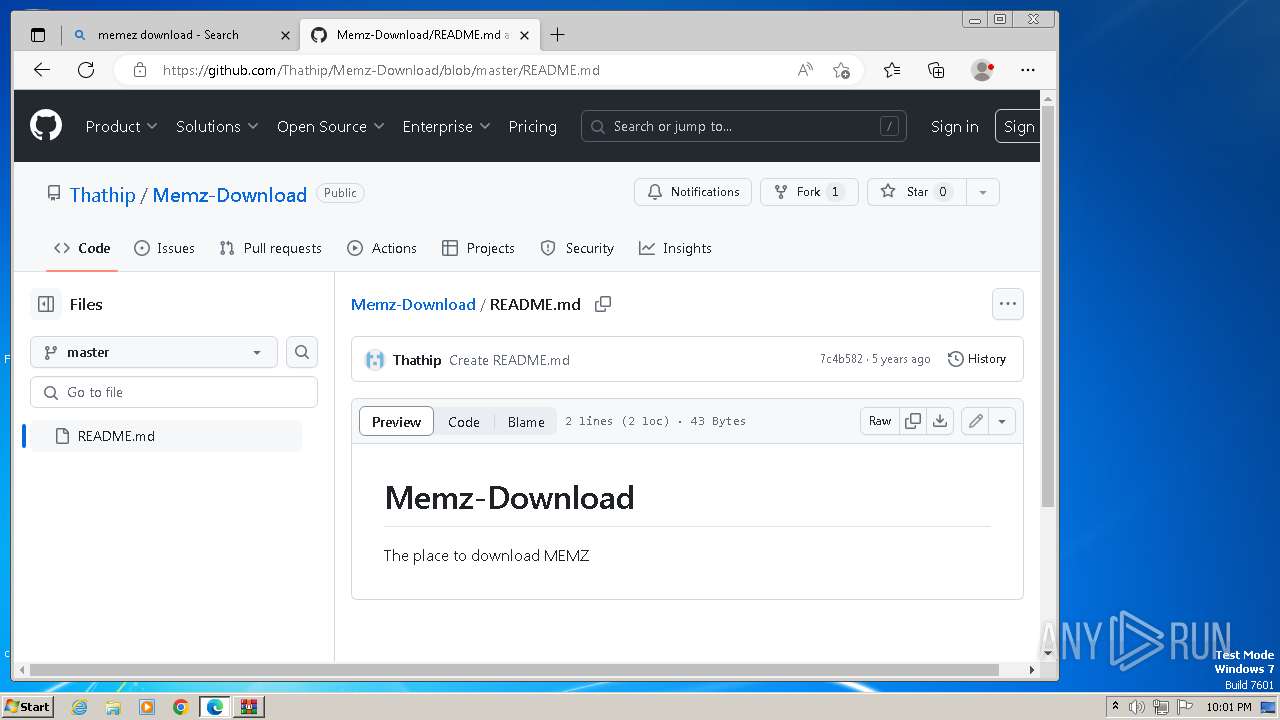Open the star lists dropdown arrow
The width and height of the screenshot is (1280, 720).
[x=982, y=192]
